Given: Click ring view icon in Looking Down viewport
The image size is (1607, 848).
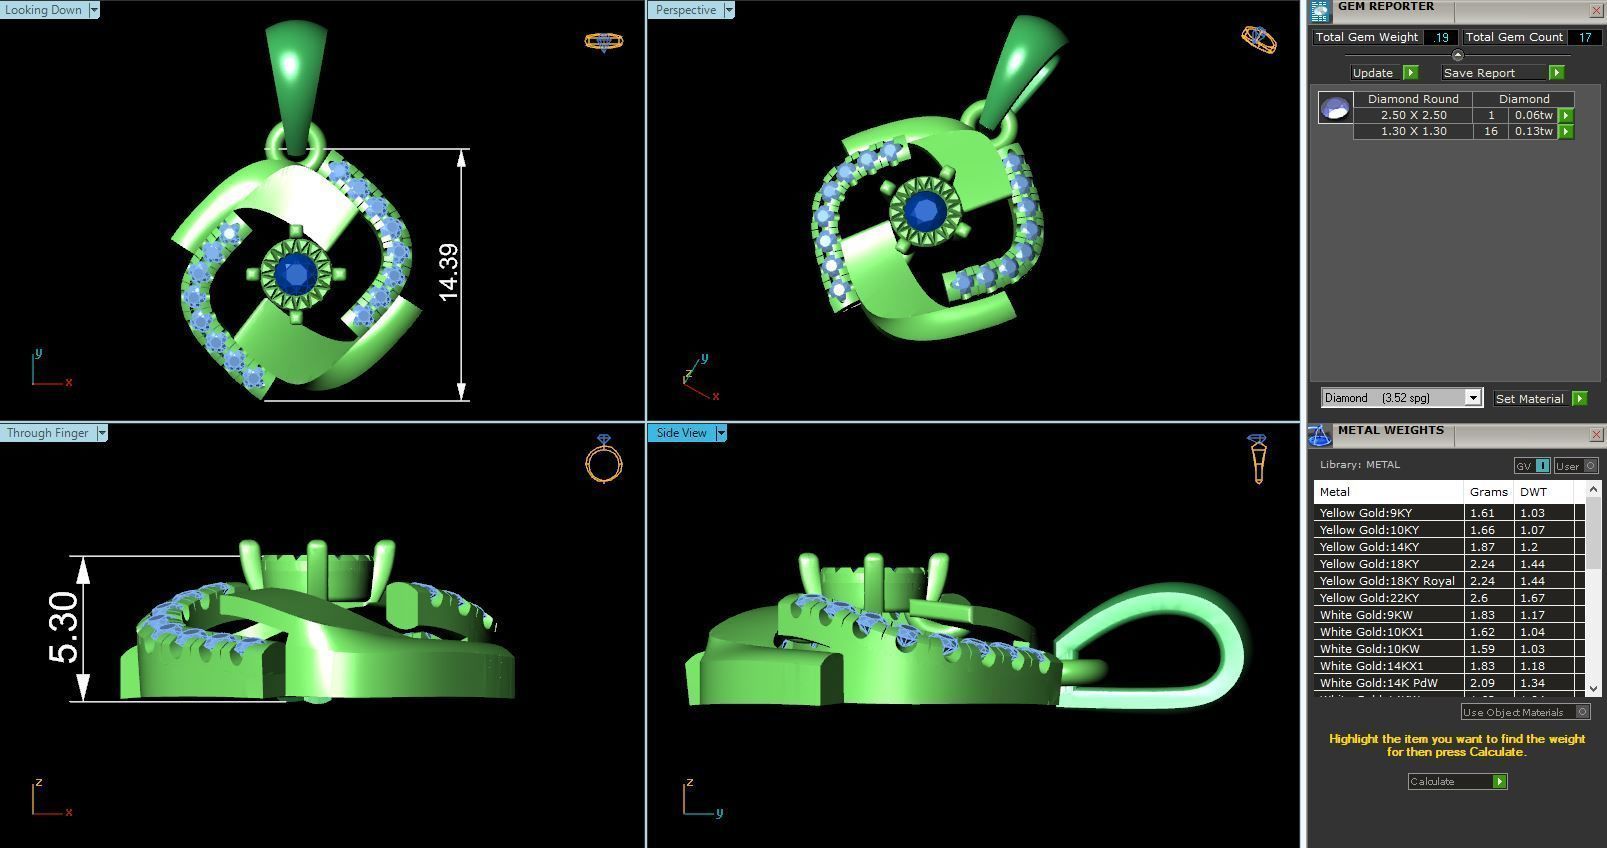Looking at the screenshot, I should [x=603, y=41].
